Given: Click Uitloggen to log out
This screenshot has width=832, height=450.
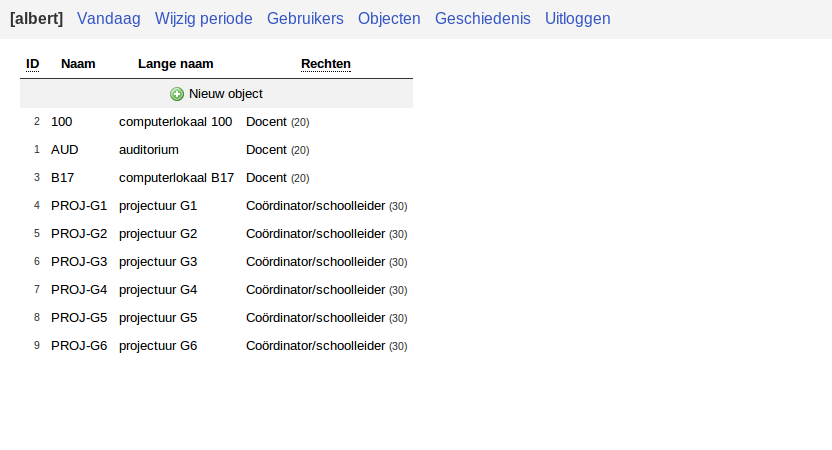Looking at the screenshot, I should tap(578, 18).
